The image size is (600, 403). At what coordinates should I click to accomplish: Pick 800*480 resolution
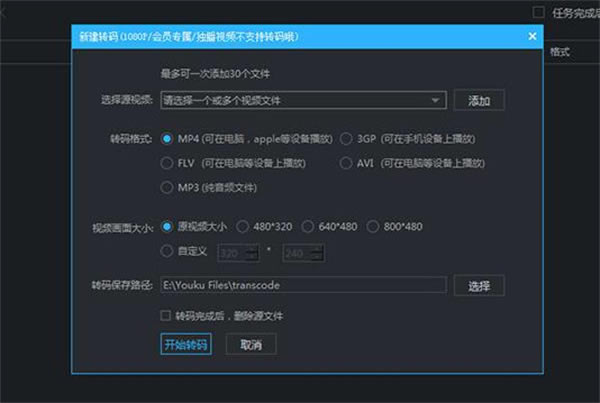[x=373, y=227]
